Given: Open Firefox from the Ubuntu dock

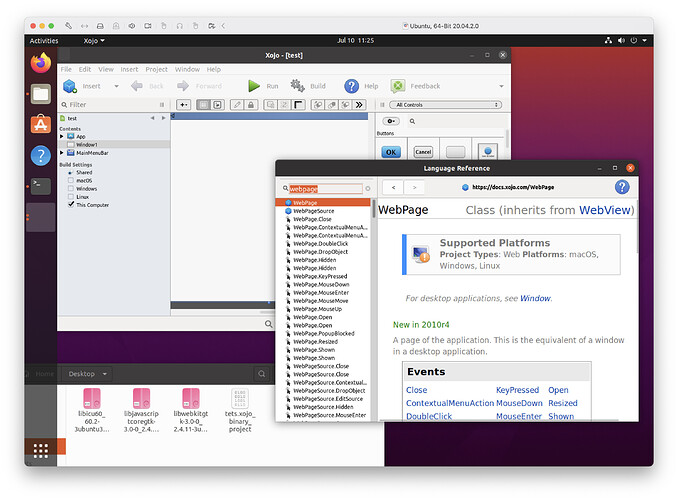Looking at the screenshot, I should tap(41, 63).
